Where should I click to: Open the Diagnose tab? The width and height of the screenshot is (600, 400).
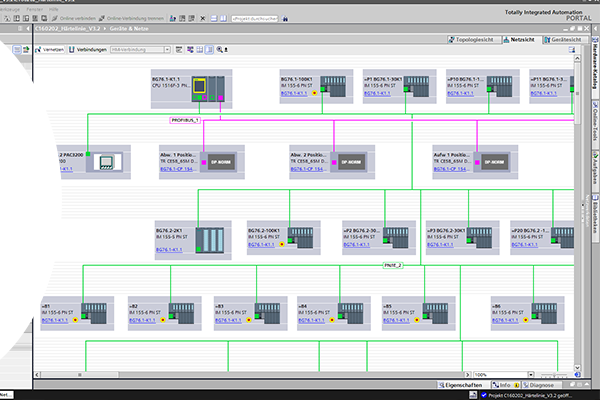coord(541,384)
